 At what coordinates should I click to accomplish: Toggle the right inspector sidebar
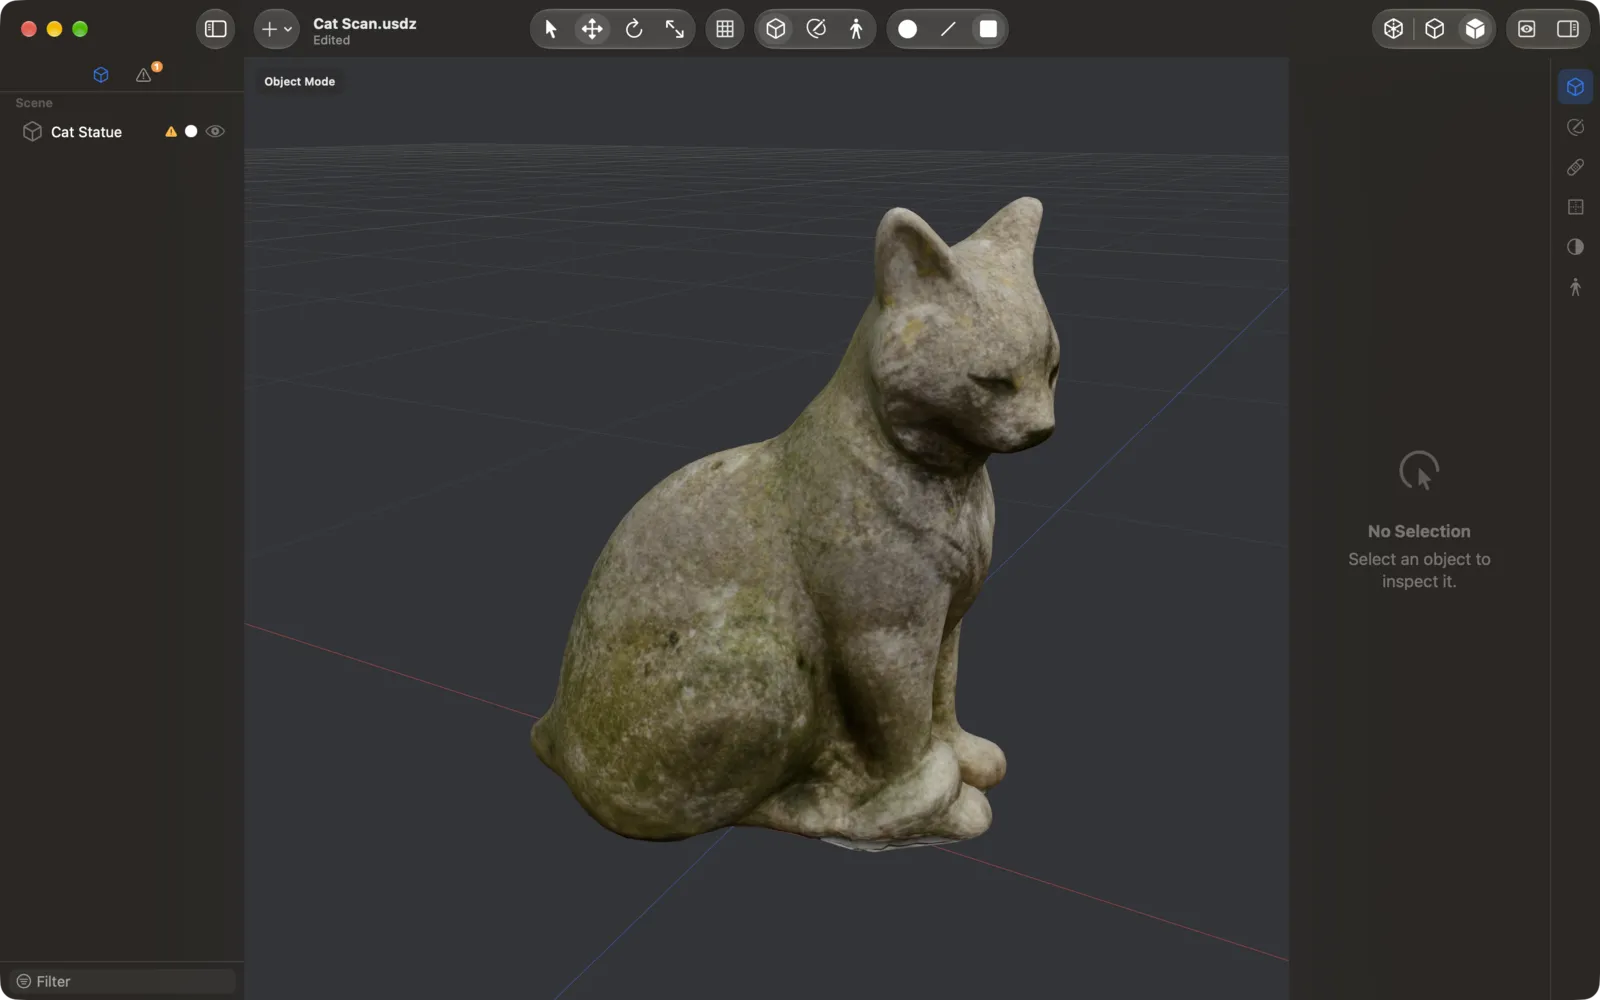pyautogui.click(x=1568, y=29)
